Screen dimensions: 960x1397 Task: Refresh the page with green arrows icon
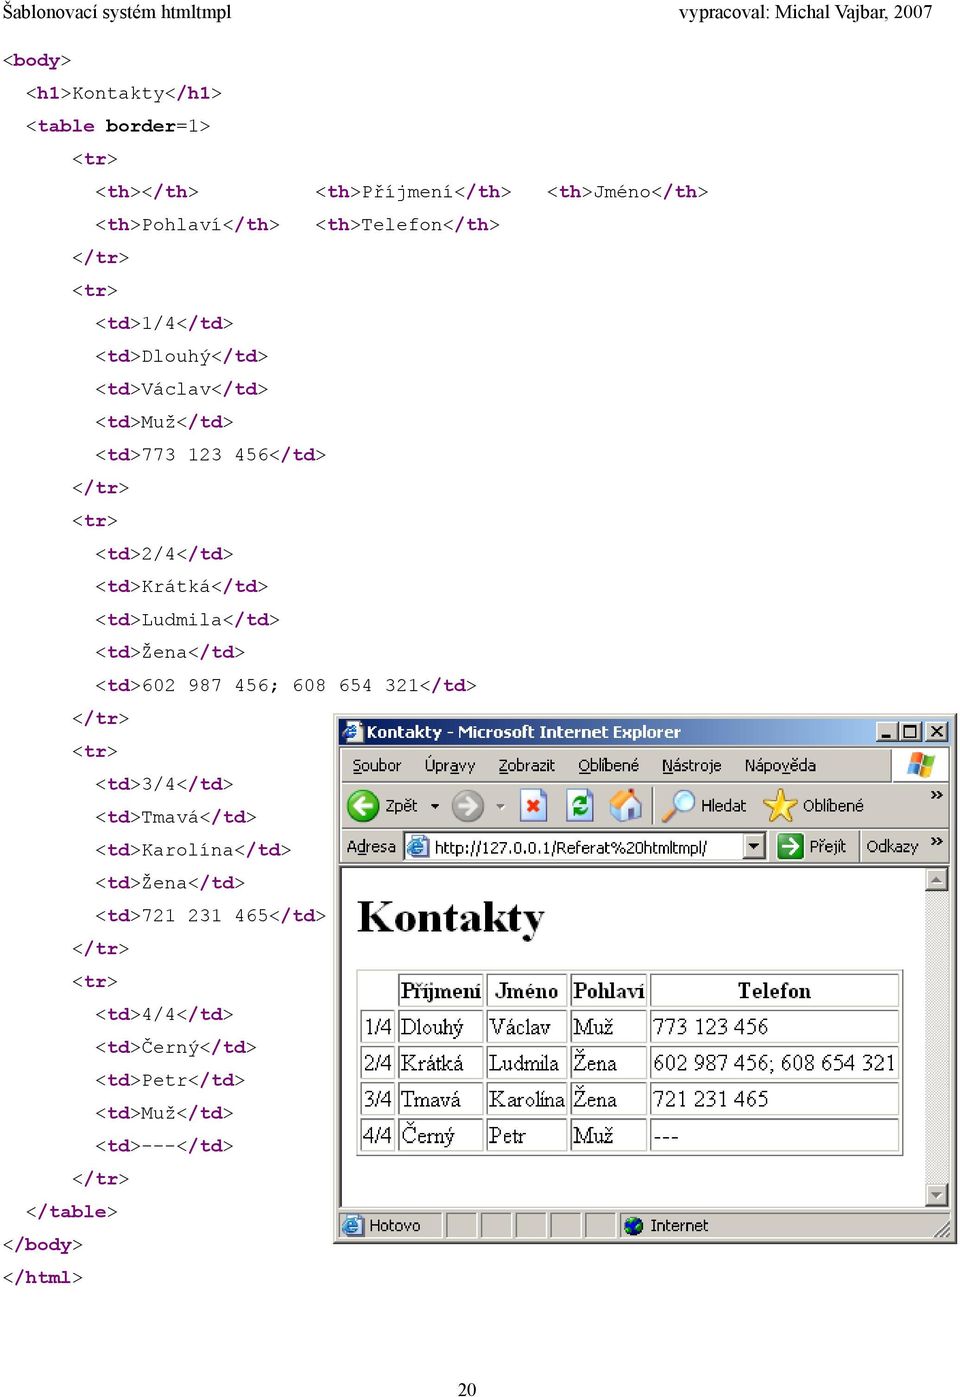point(580,805)
